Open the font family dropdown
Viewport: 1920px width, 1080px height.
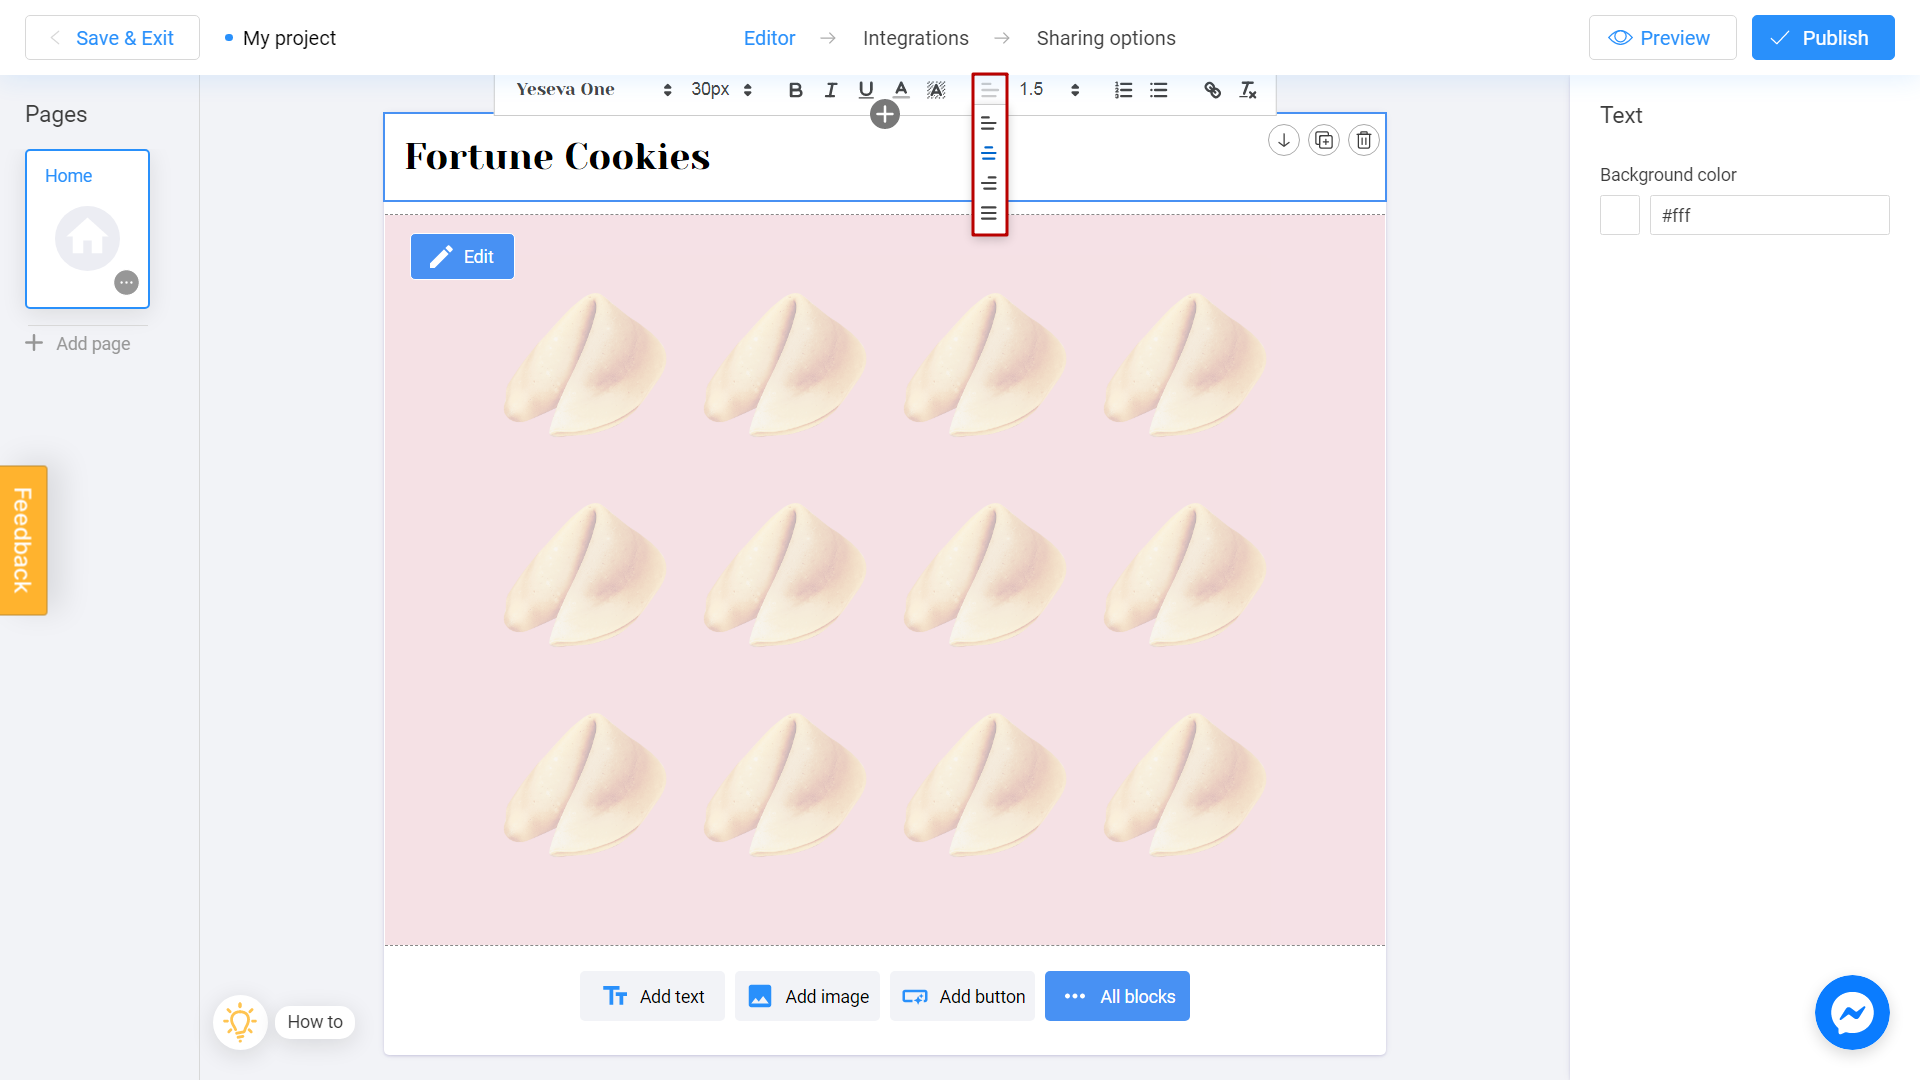(593, 90)
